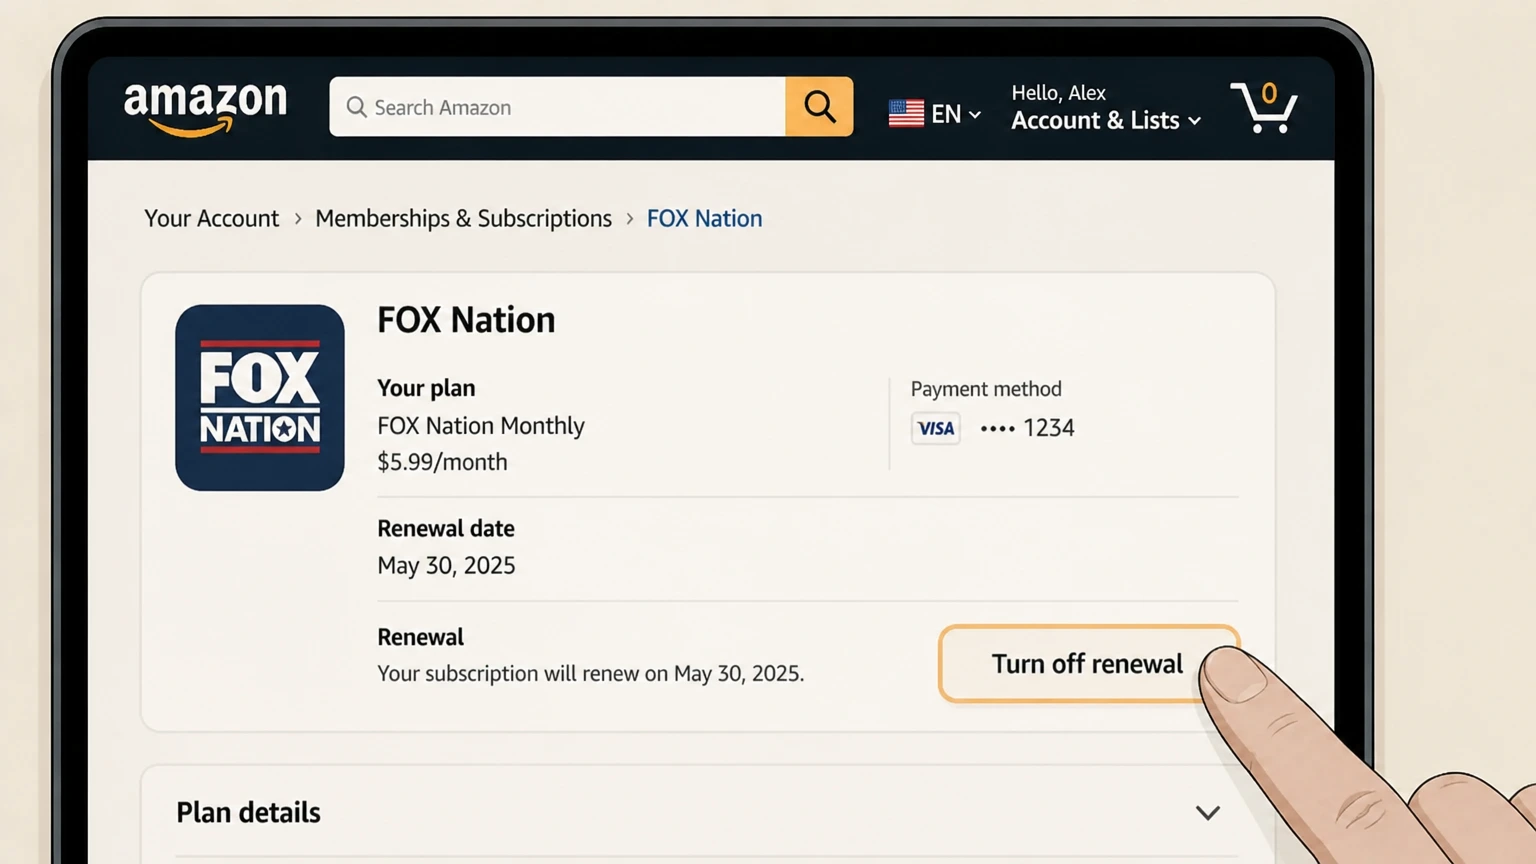Click the Hello, Alex greeting

1058,92
